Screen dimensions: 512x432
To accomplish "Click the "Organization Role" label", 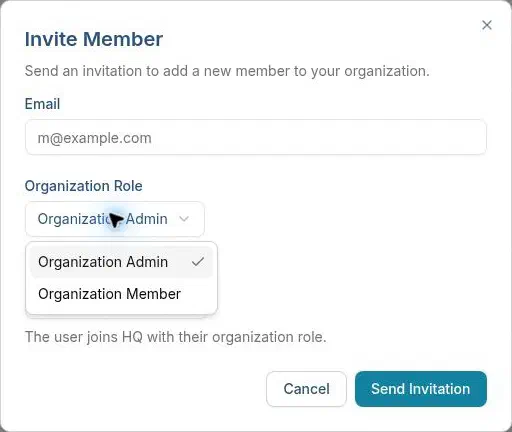I will pos(83,186).
